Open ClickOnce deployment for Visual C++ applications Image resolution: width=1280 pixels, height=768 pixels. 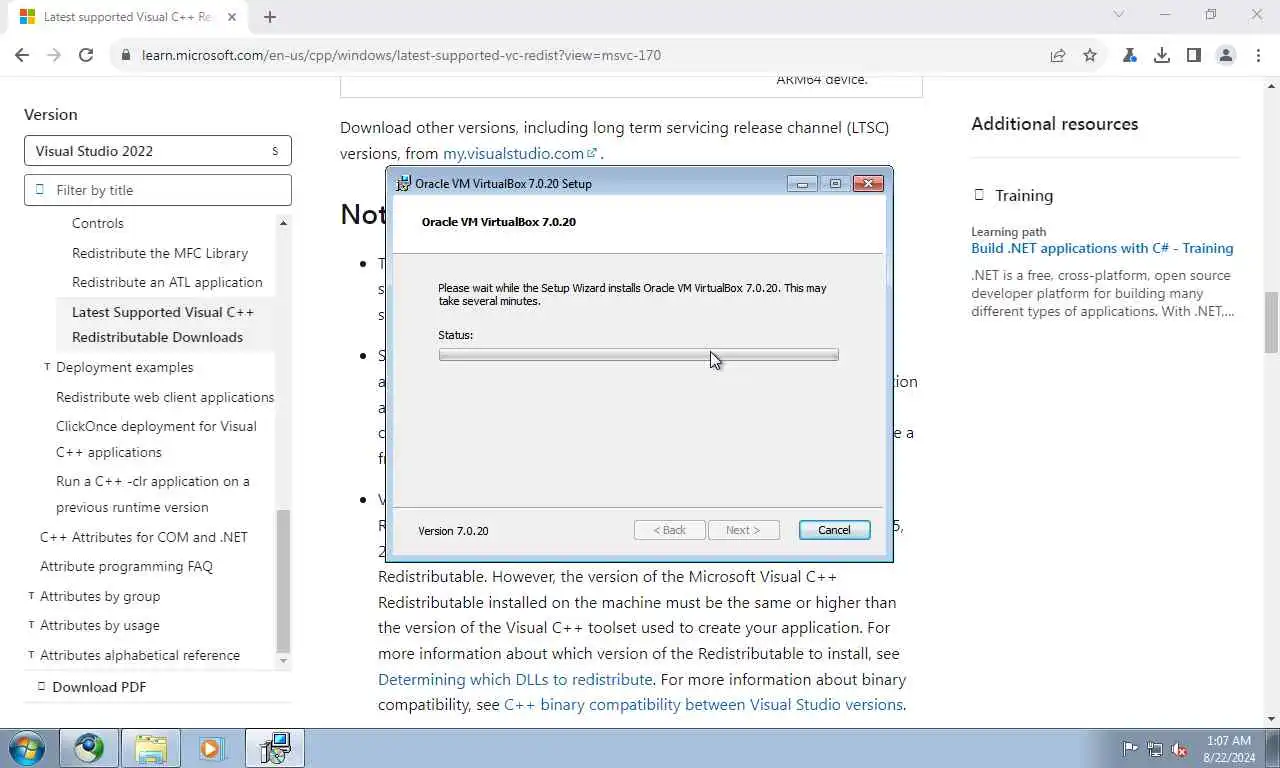[x=157, y=439]
